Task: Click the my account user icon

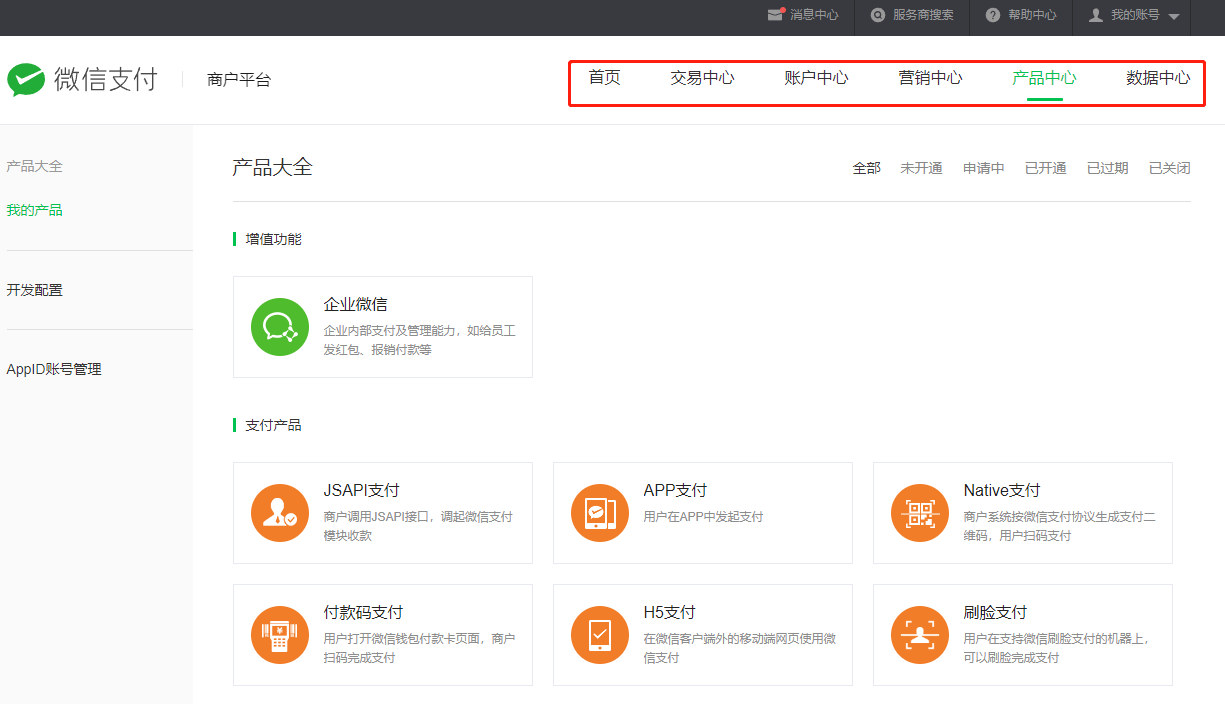Action: (x=1096, y=15)
